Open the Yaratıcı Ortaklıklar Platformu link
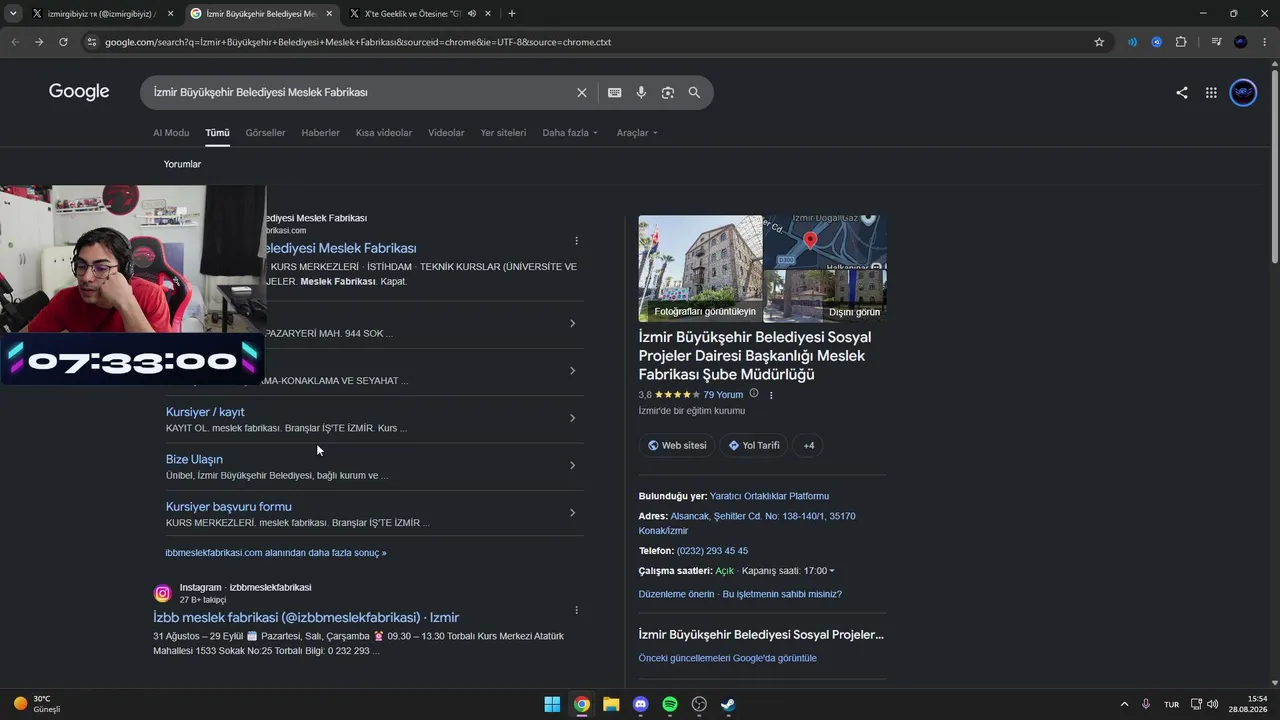 (x=769, y=496)
